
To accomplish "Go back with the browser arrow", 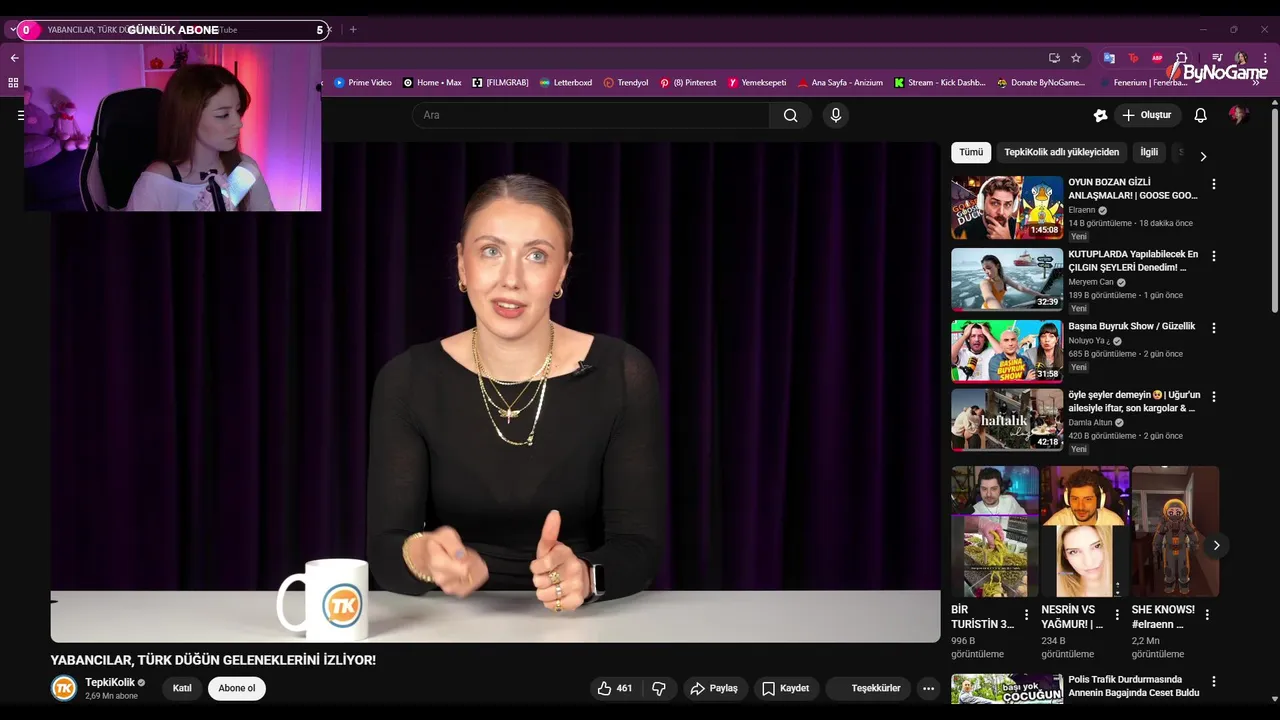I will (x=14, y=58).
